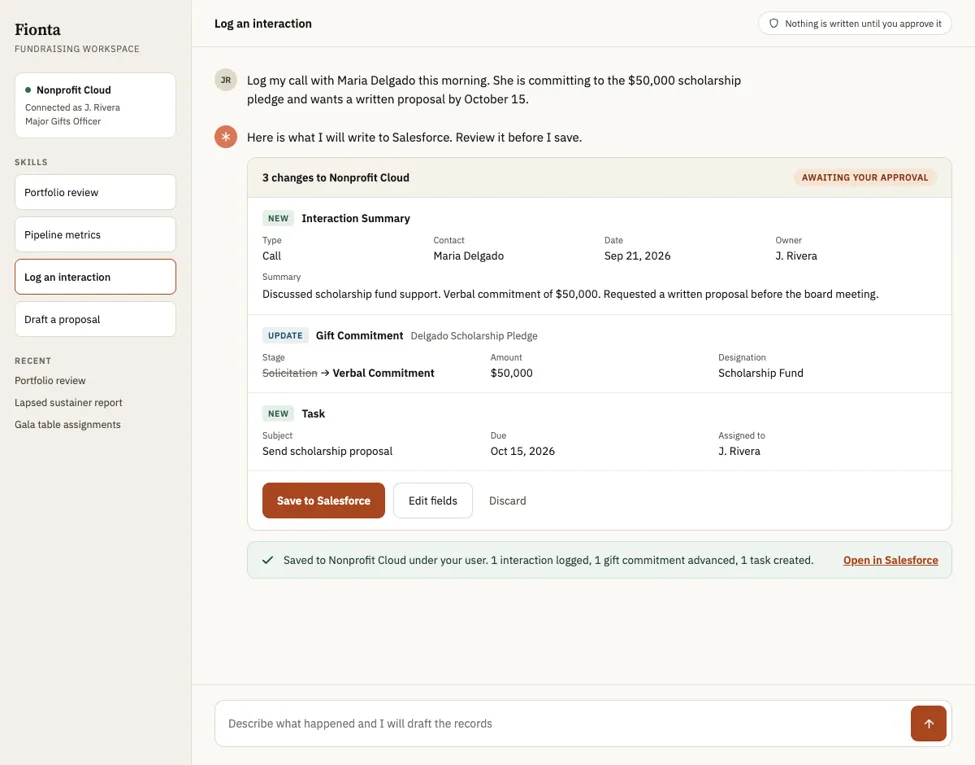Click the orange assistant asterisk avatar
This screenshot has height=765, width=975.
pyautogui.click(x=226, y=137)
